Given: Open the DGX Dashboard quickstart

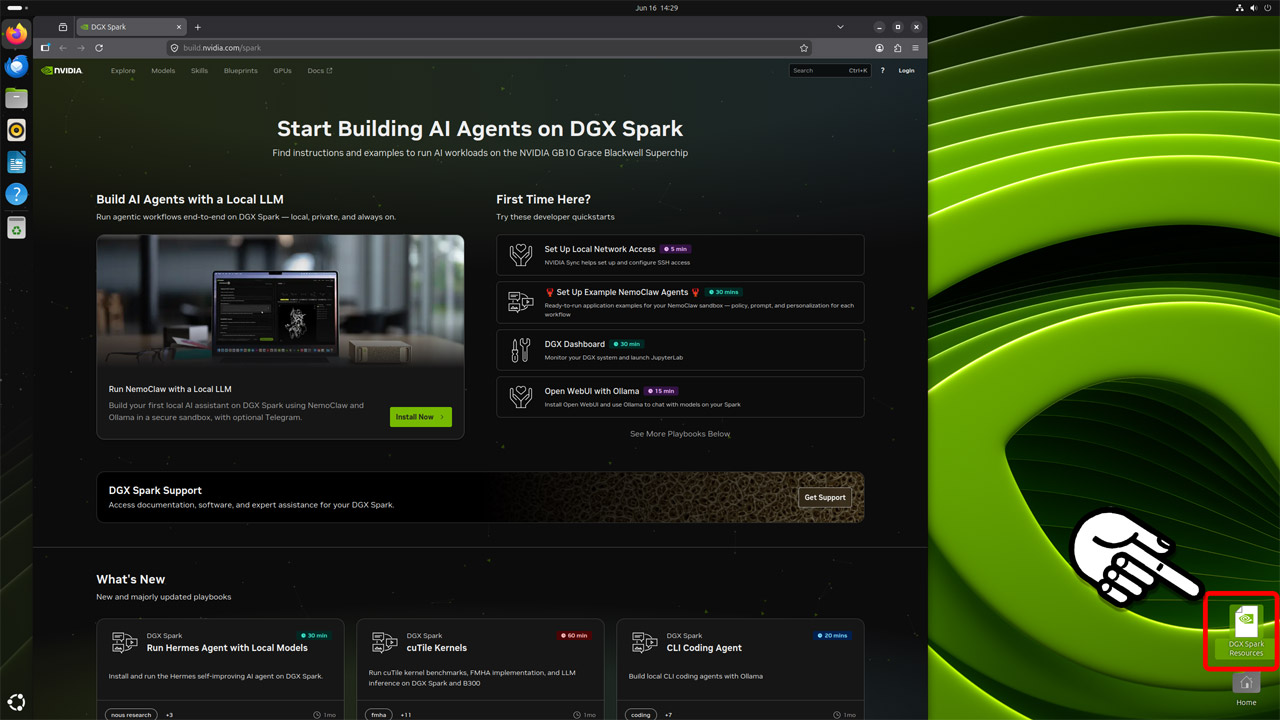Looking at the screenshot, I should 680,350.
